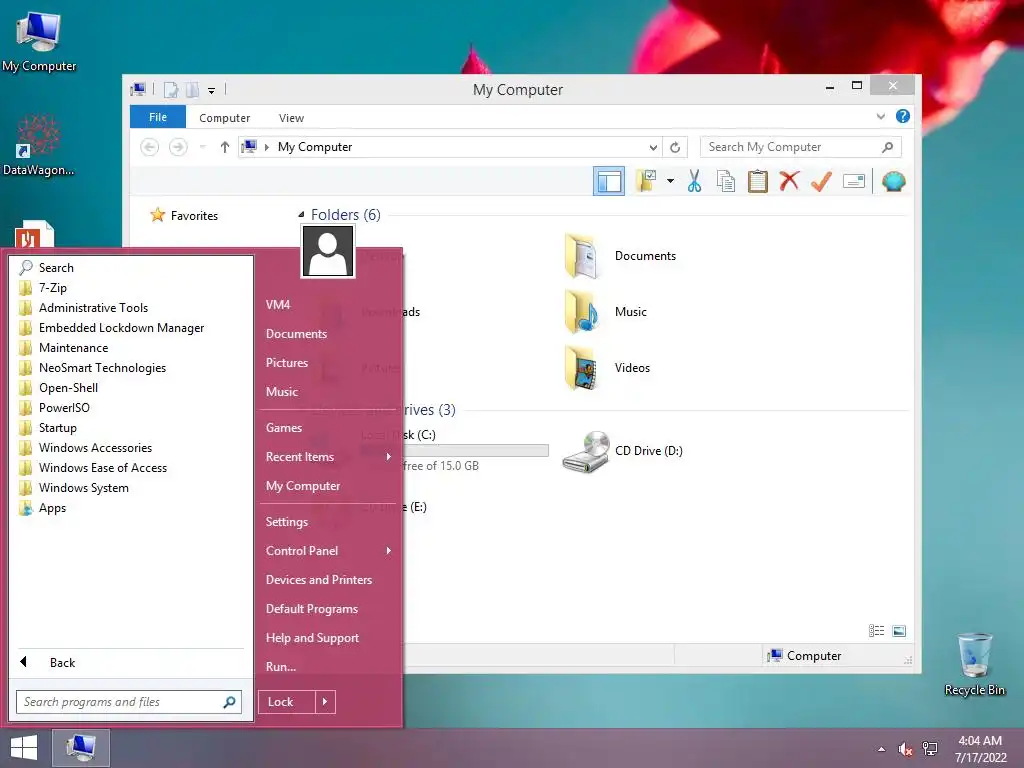Open shutdown options arrow next to Lock
The width and height of the screenshot is (1024, 768).
pyautogui.click(x=325, y=702)
